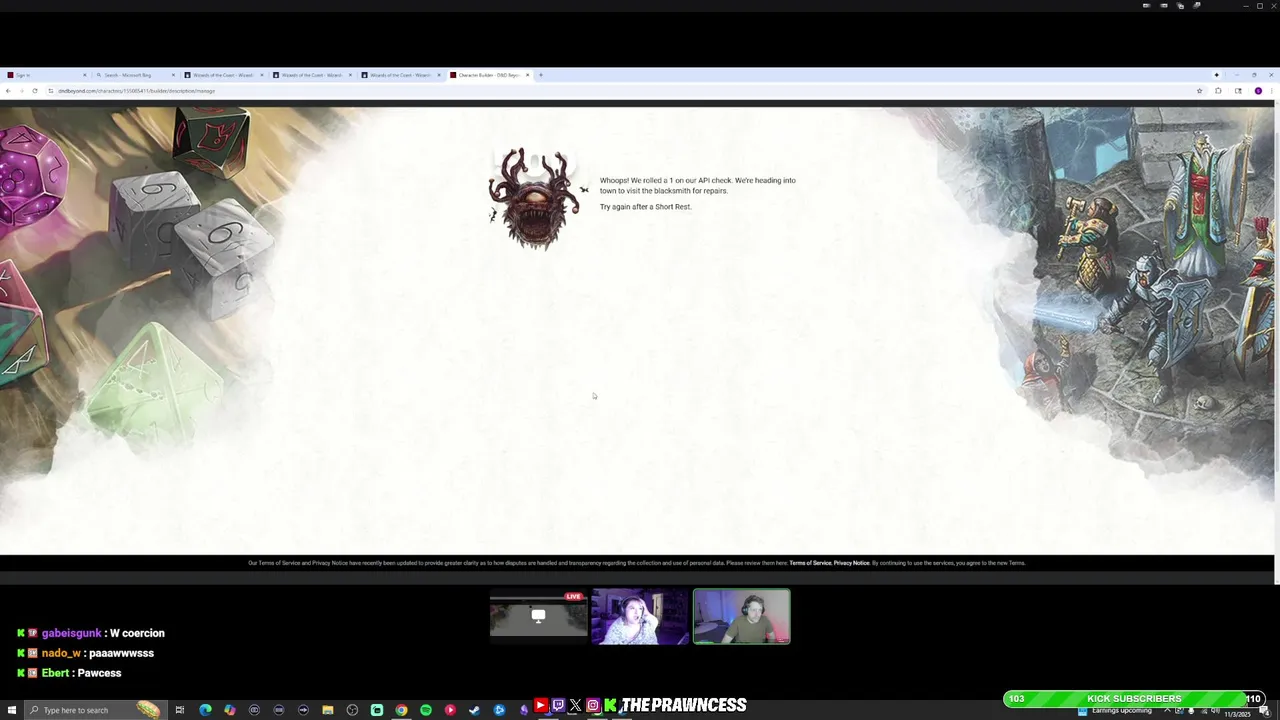Bookmark this page with the star icon
Viewport: 1280px width, 720px height.
[x=1199, y=91]
